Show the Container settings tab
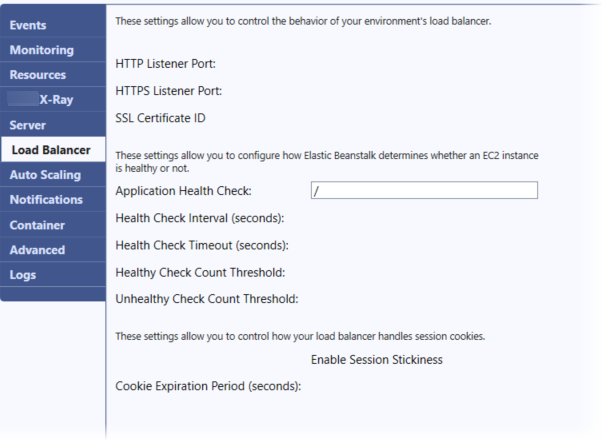 pyautogui.click(x=37, y=225)
